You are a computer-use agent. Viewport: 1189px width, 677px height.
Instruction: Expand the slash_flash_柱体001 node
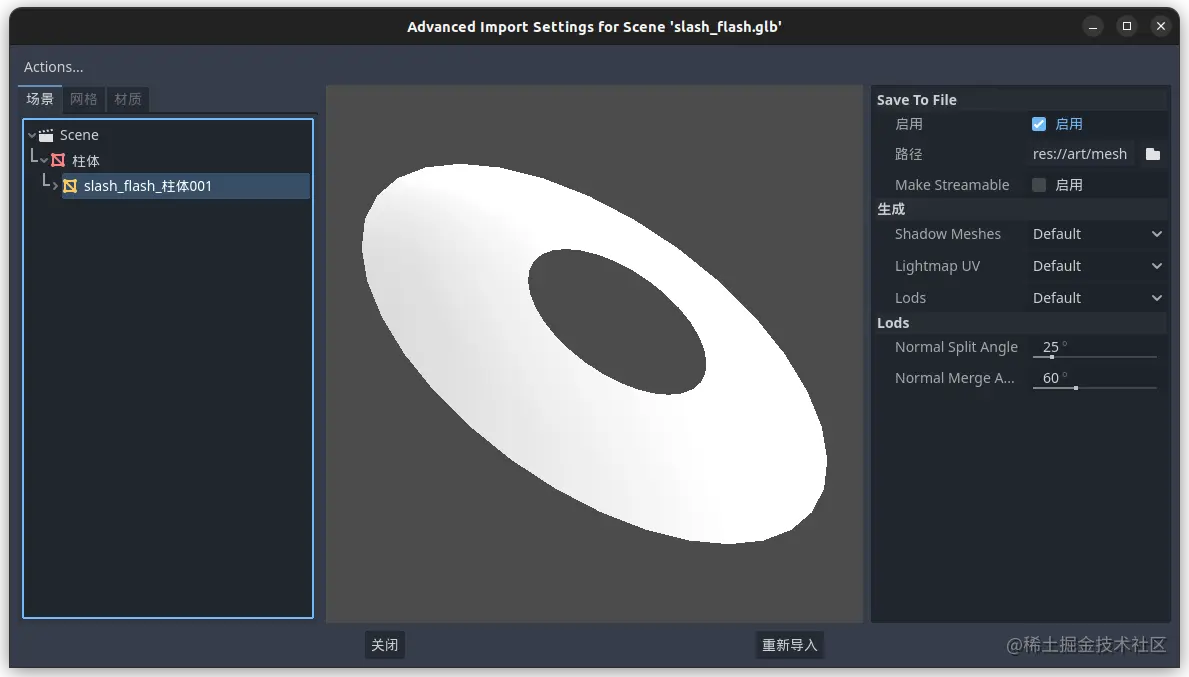click(x=55, y=186)
